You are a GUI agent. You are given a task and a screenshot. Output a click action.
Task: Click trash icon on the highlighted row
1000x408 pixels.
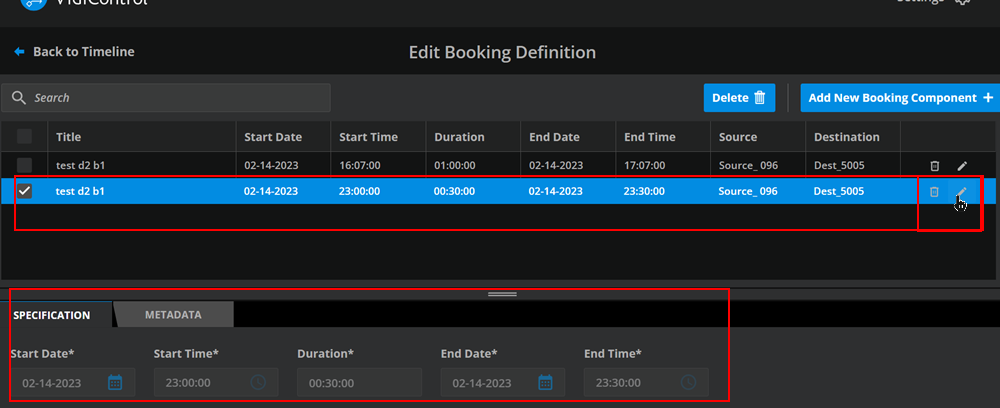pos(934,191)
